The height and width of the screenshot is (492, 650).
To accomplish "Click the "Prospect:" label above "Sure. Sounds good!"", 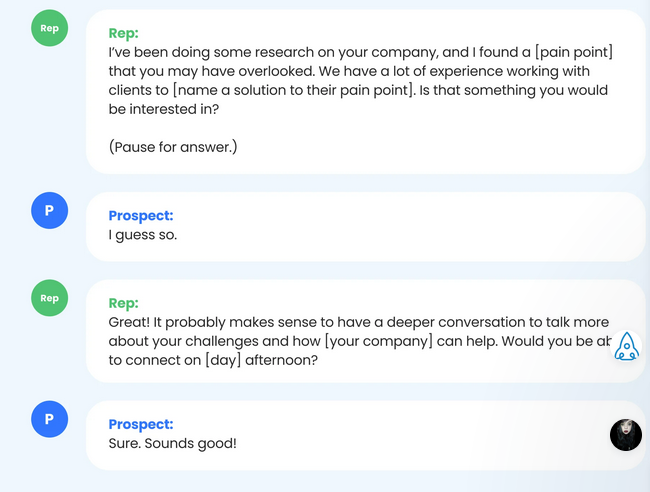I will (x=141, y=424).
